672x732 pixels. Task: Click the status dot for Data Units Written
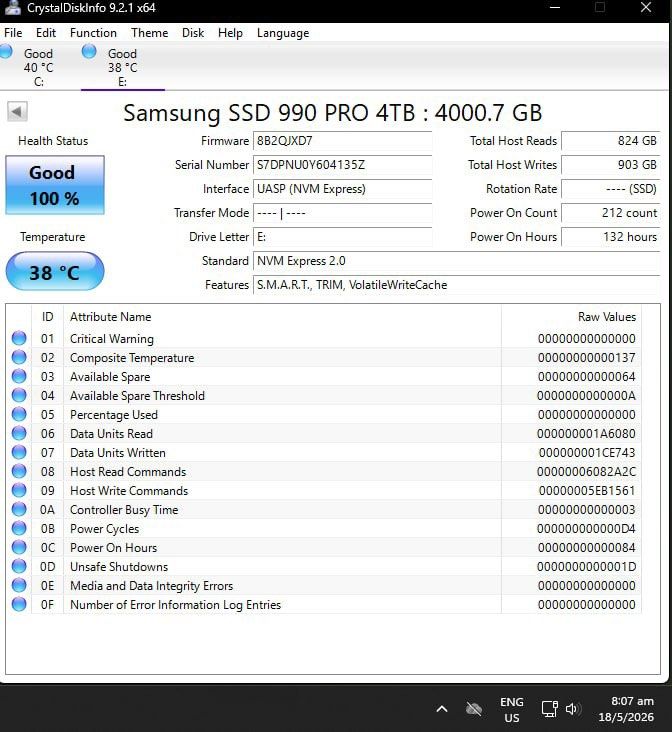point(19,452)
